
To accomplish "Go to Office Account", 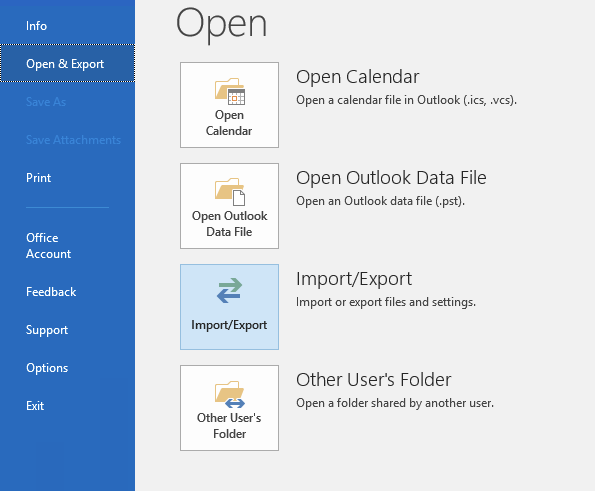I will click(x=48, y=246).
